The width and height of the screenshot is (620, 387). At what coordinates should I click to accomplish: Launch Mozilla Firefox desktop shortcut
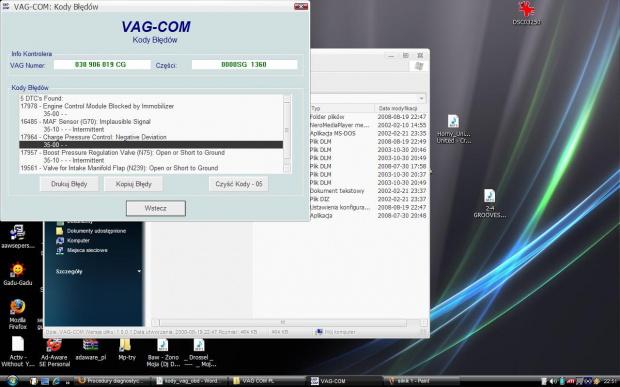17,315
